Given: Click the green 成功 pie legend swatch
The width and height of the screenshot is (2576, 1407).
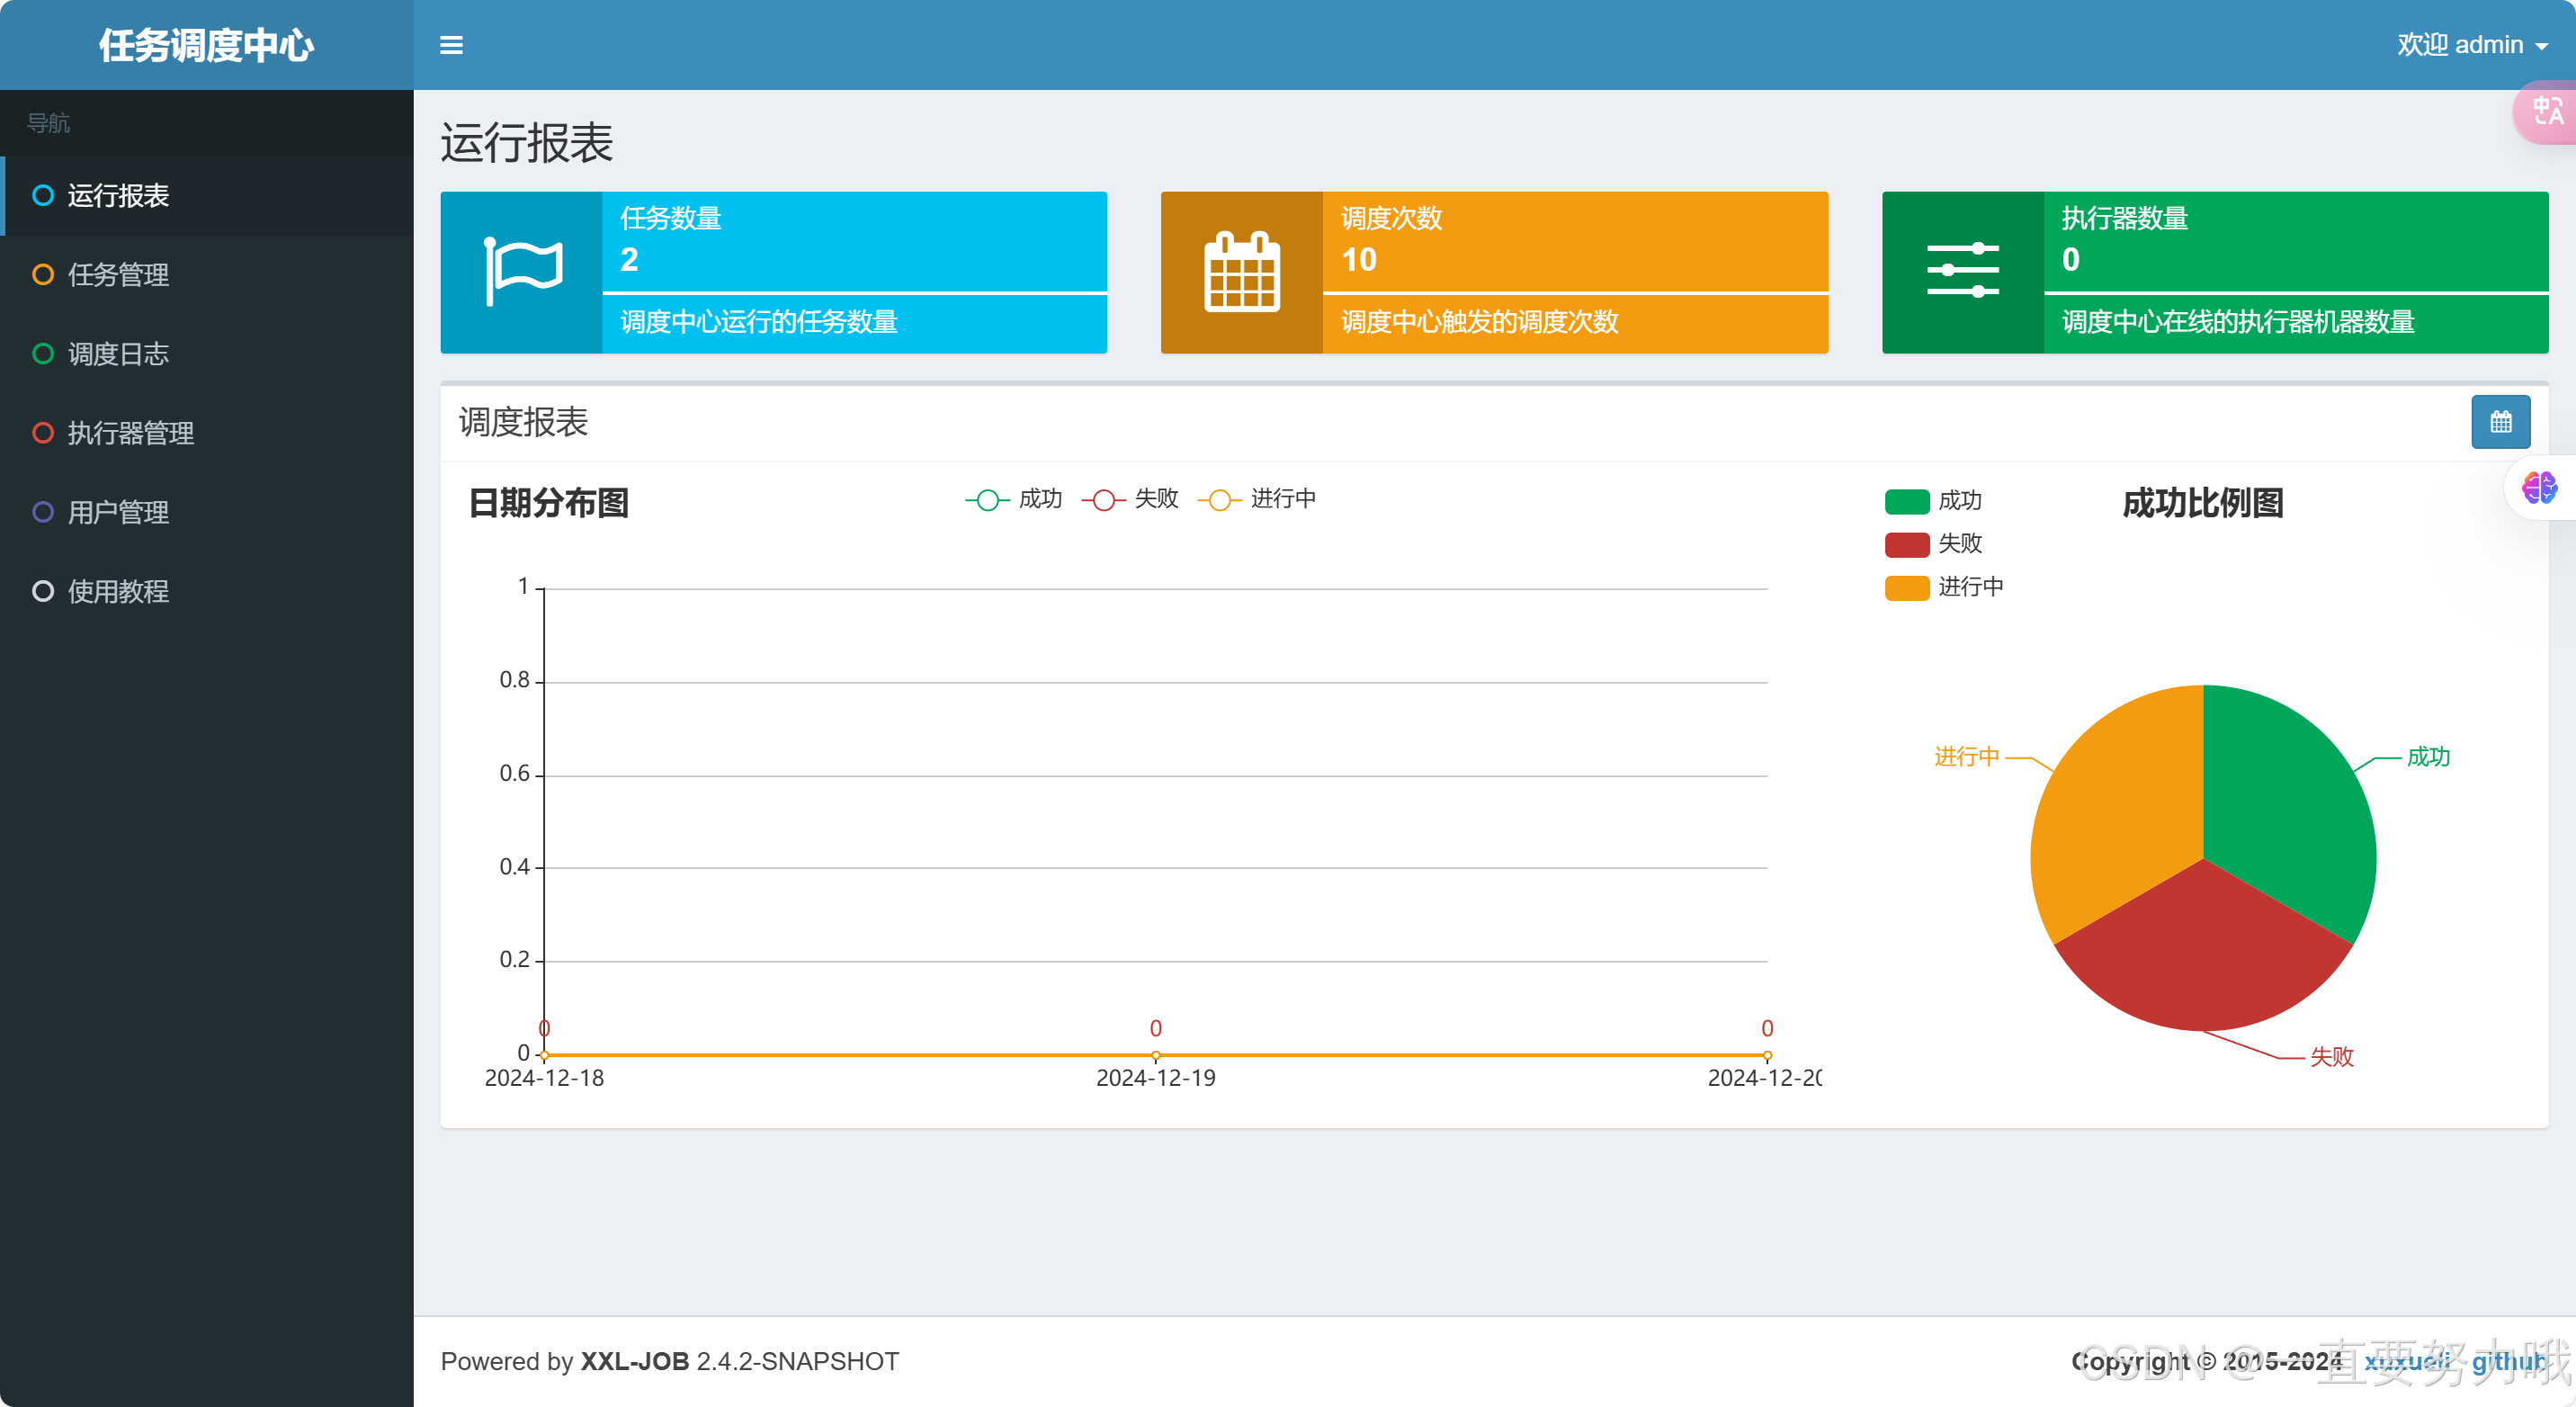Looking at the screenshot, I should click(x=1906, y=501).
